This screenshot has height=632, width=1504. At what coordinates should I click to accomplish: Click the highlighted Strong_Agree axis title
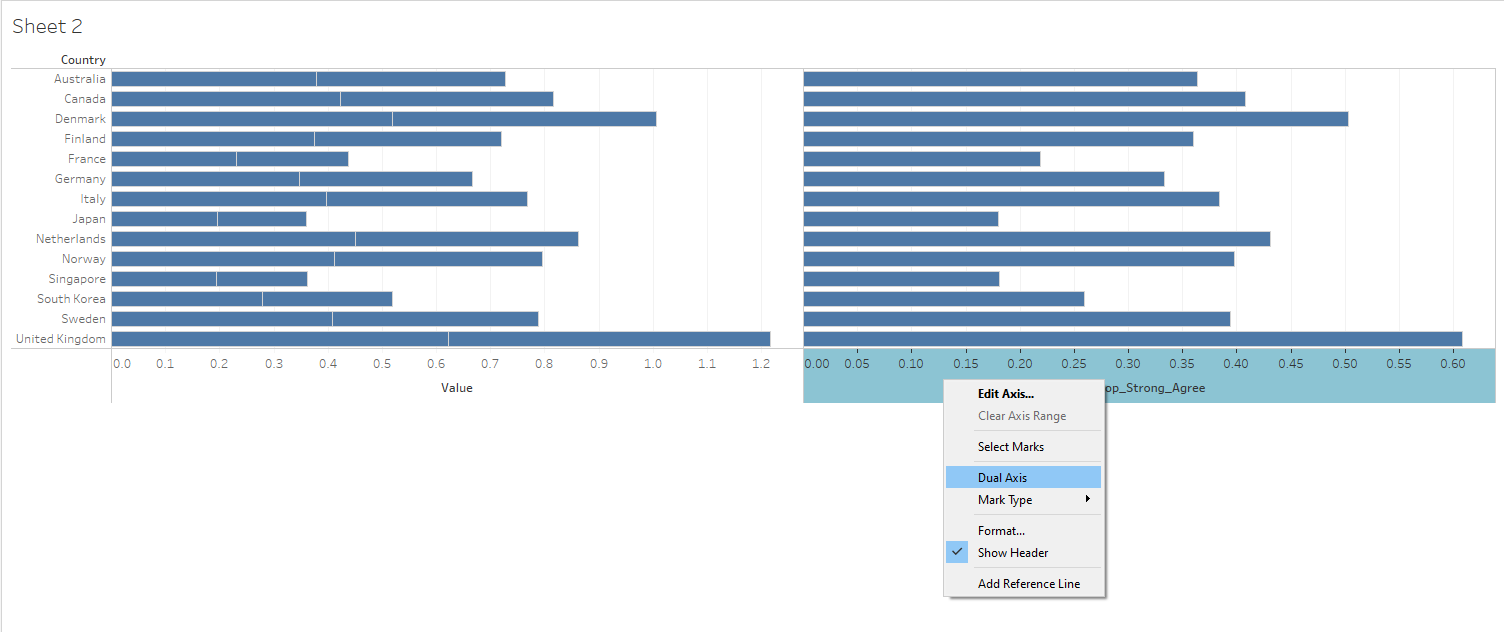pos(1148,388)
